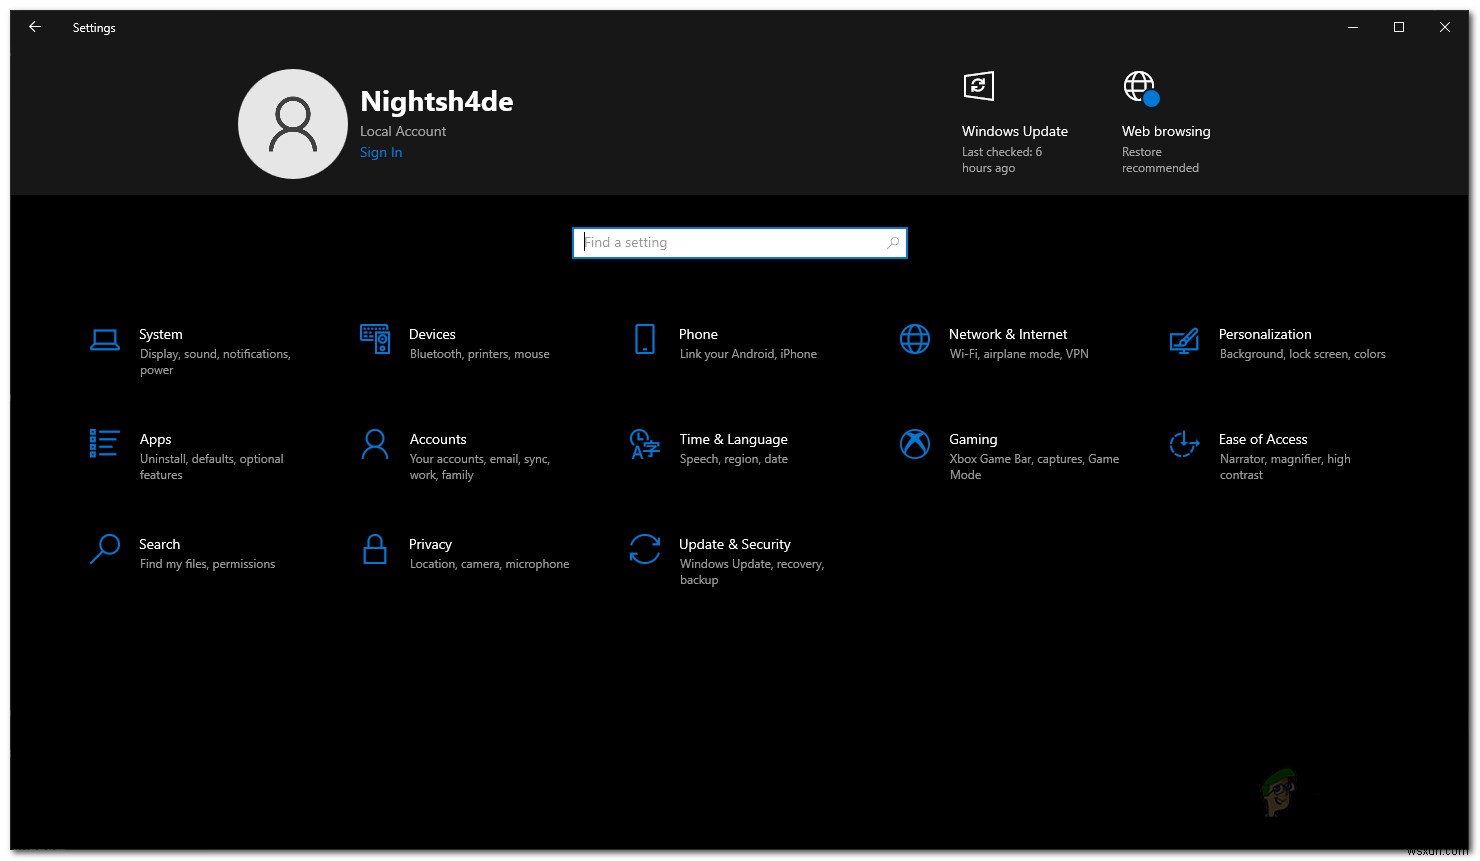Open Network & Internet settings
This screenshot has height=861, width=1480.
pyautogui.click(x=1008, y=343)
